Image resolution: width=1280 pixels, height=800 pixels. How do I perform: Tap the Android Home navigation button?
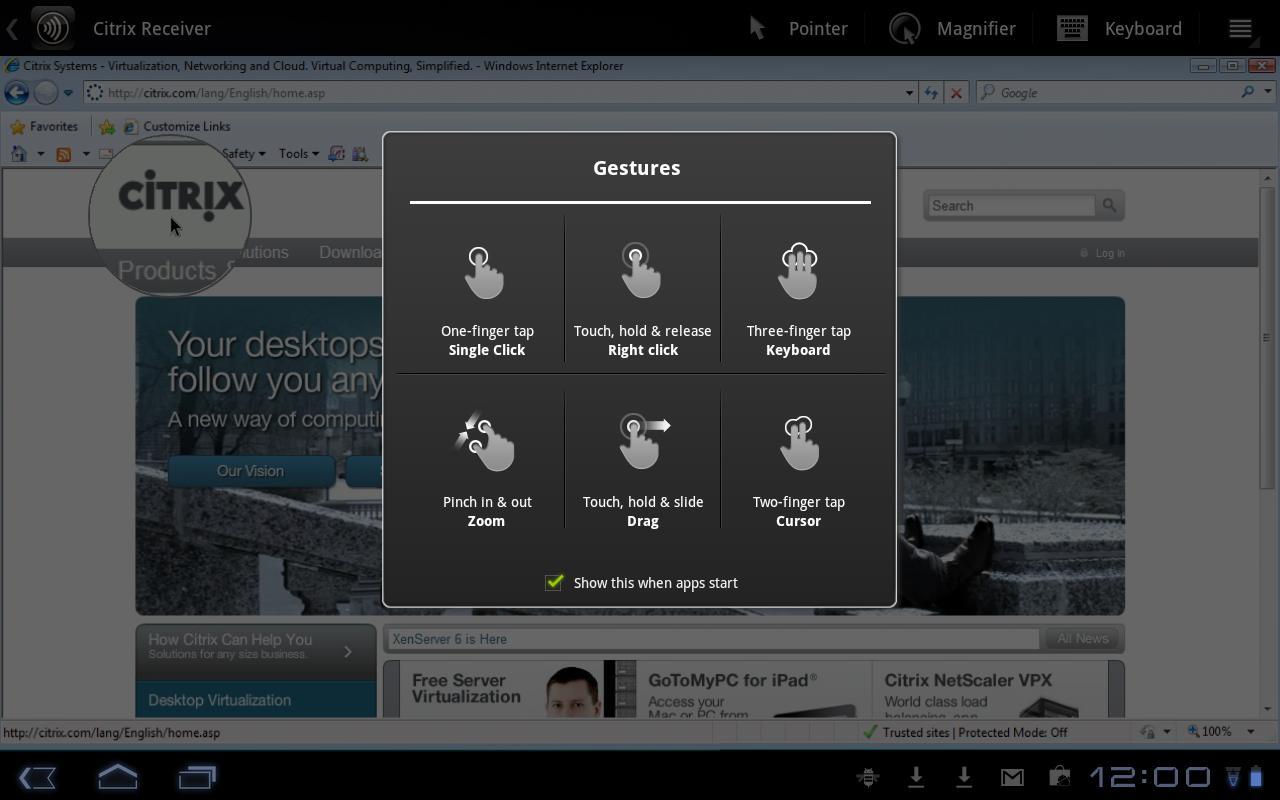118,777
